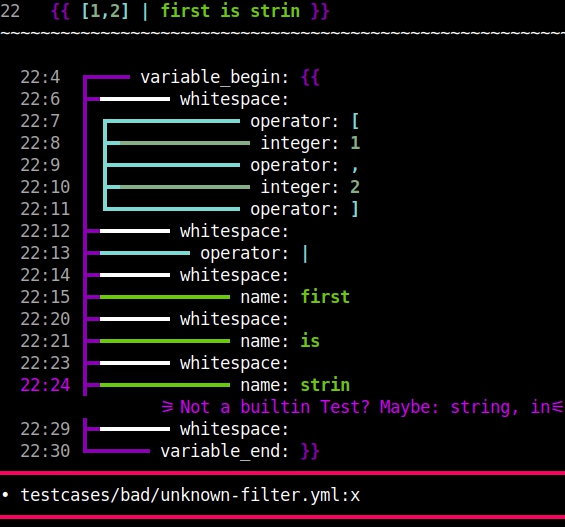Select position label 22:10
Screen dimensions: 565x527
click(45, 187)
